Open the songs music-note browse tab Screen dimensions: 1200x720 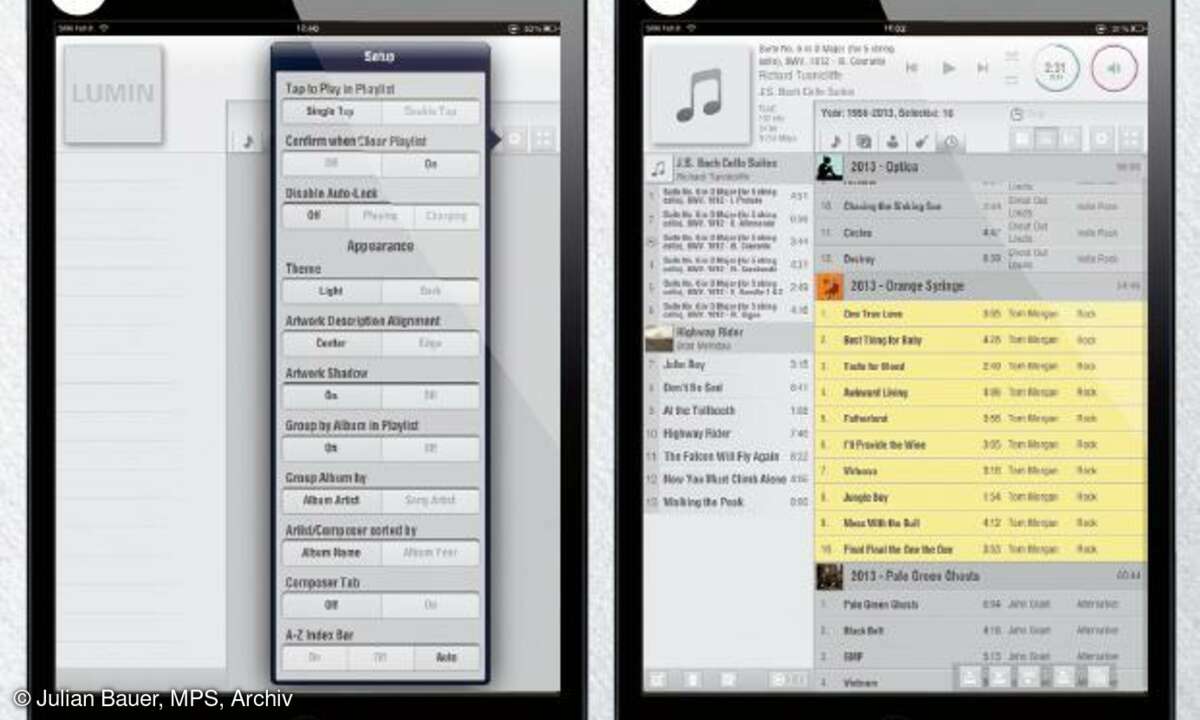click(836, 142)
